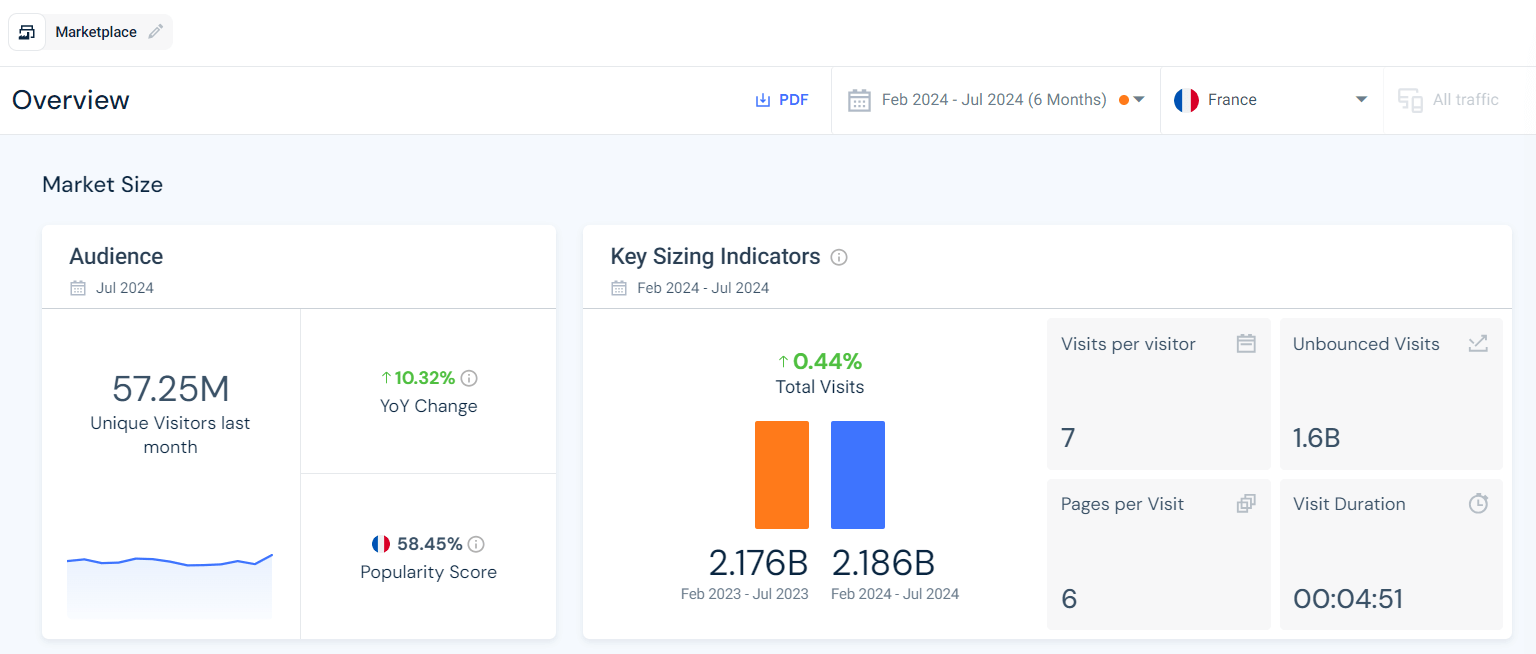Click the calendar icon in Visits per visitor card
This screenshot has height=654, width=1536.
[x=1245, y=344]
